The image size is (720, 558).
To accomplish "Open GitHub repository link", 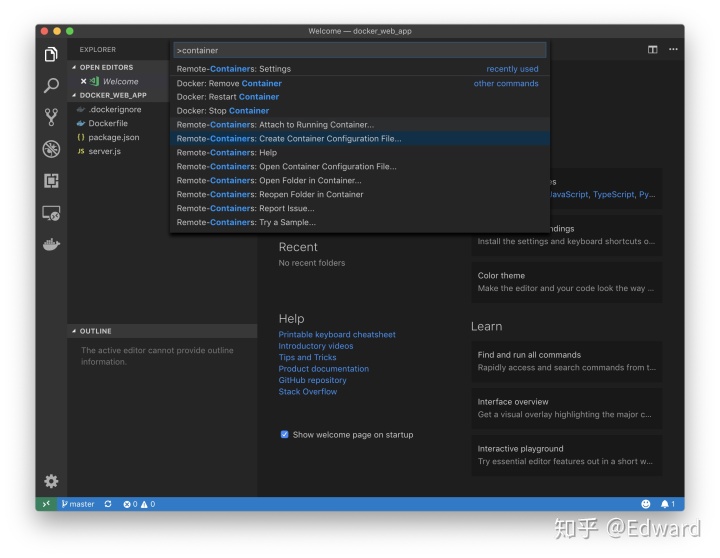I will tap(312, 380).
